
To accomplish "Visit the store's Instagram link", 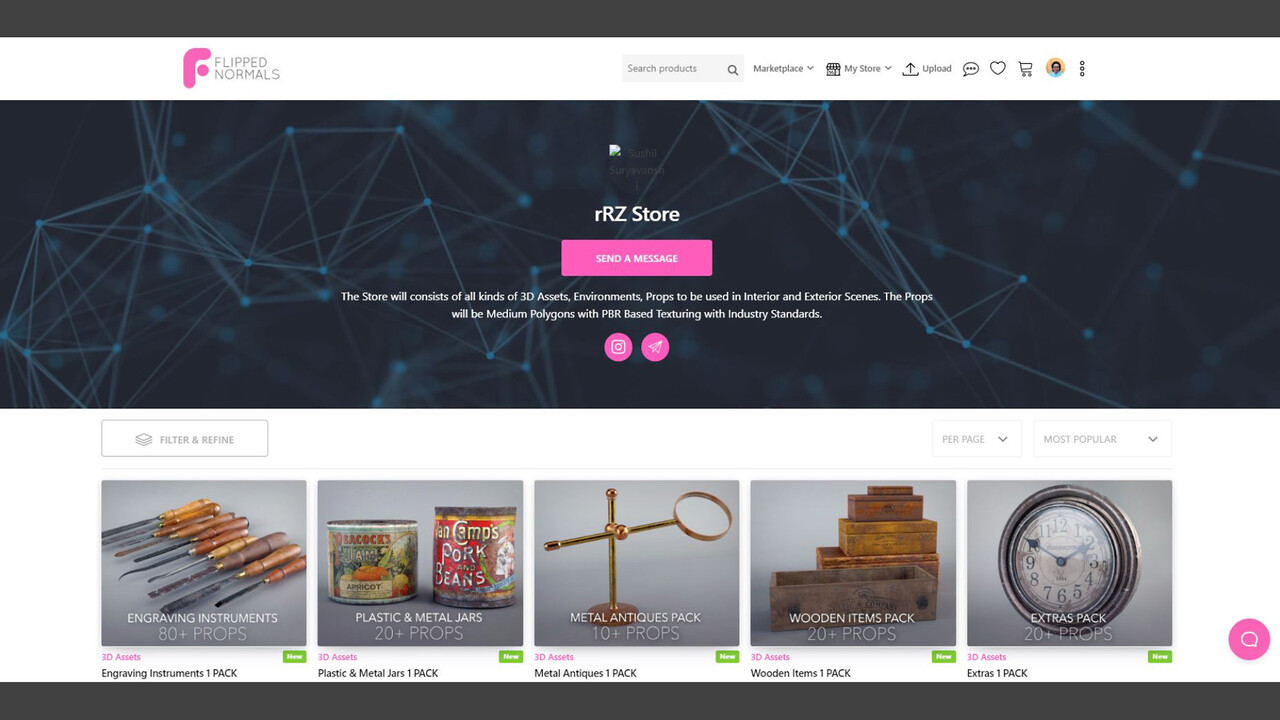I will coord(618,347).
